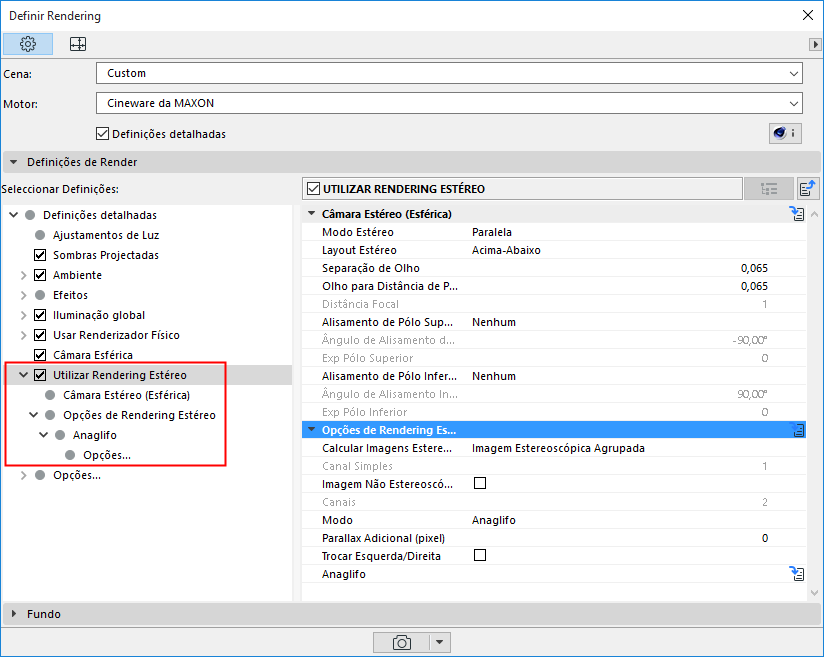
Task: Expand the Ambiente tree node
Action: point(24,275)
